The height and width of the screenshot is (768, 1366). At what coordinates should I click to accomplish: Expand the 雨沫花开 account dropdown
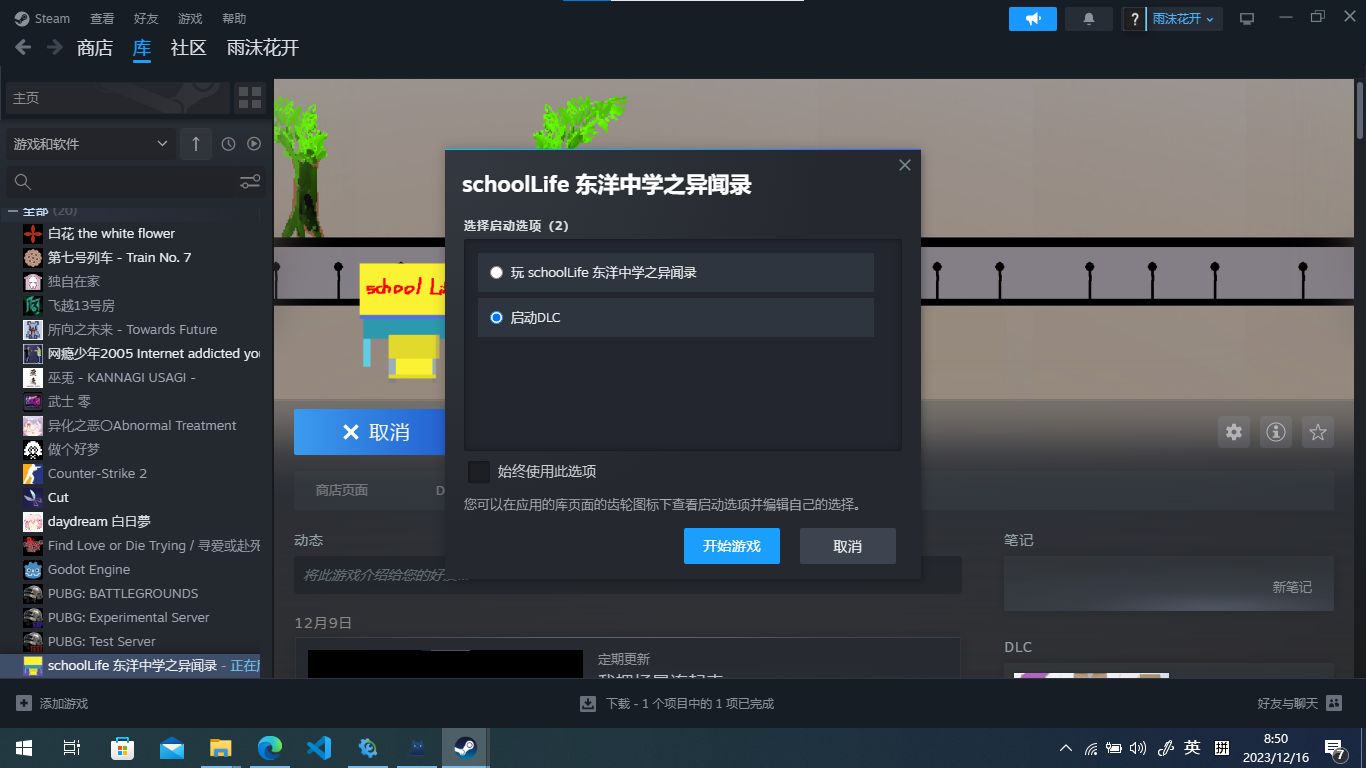(x=1185, y=19)
